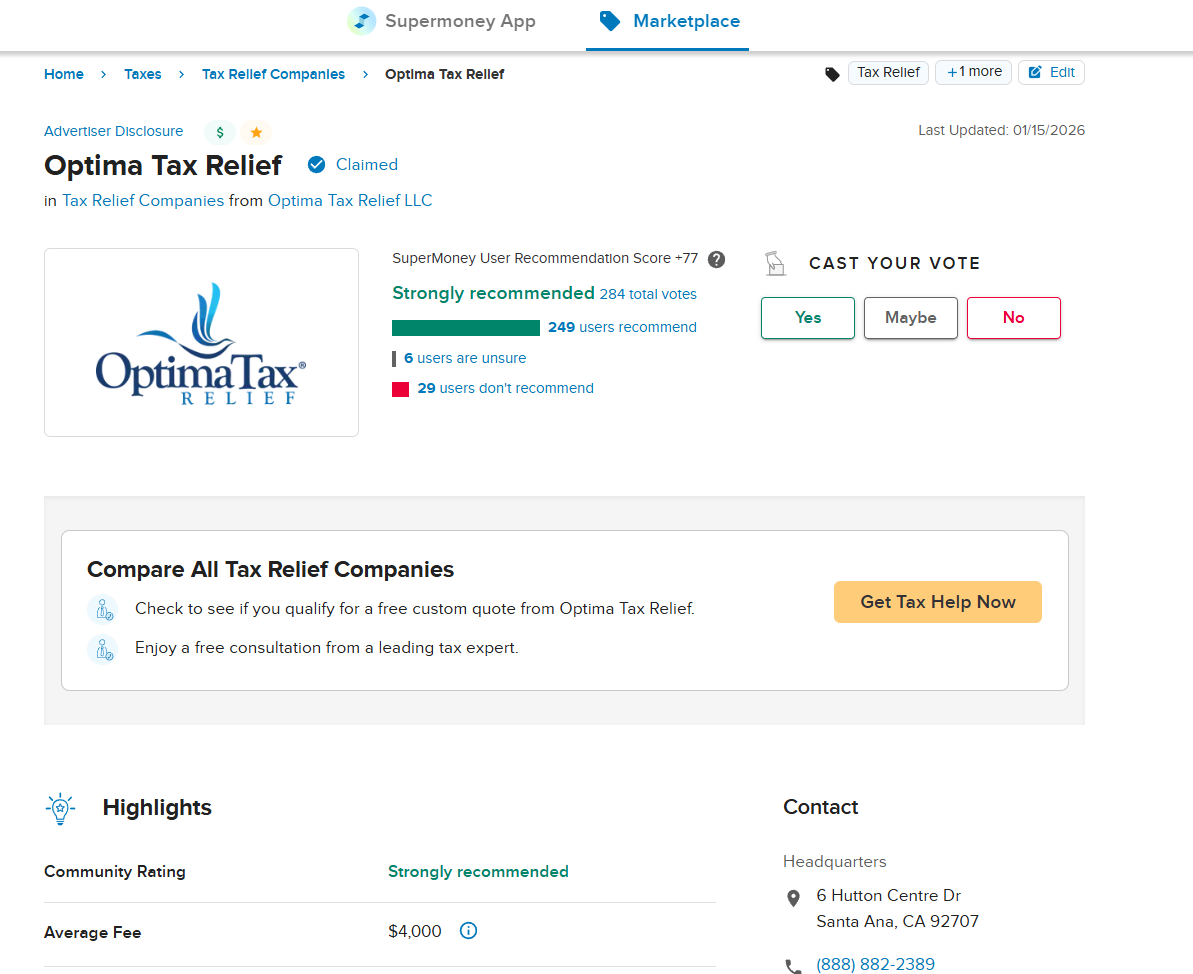Screen dimensions: 1193x974
Task: Click the gray unsure bar marker
Action: tap(394, 358)
